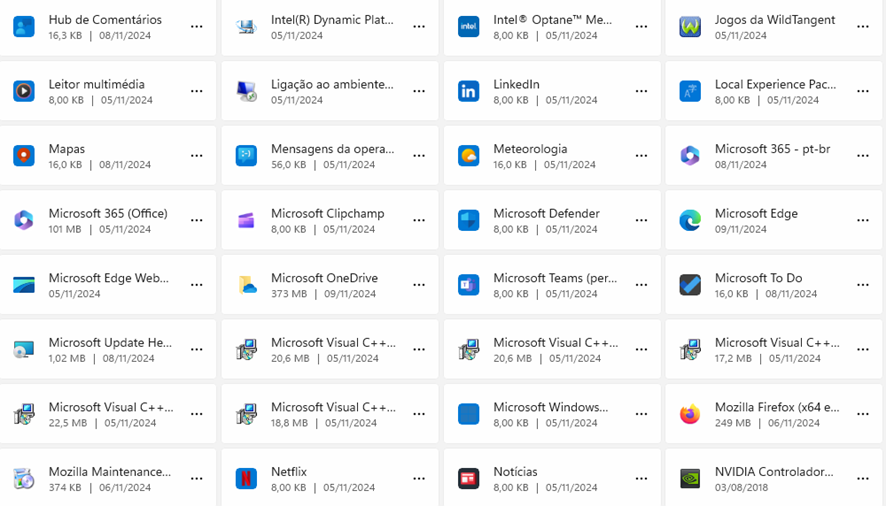Open more options for Microsoft Defender
The image size is (886, 506).
click(x=641, y=220)
